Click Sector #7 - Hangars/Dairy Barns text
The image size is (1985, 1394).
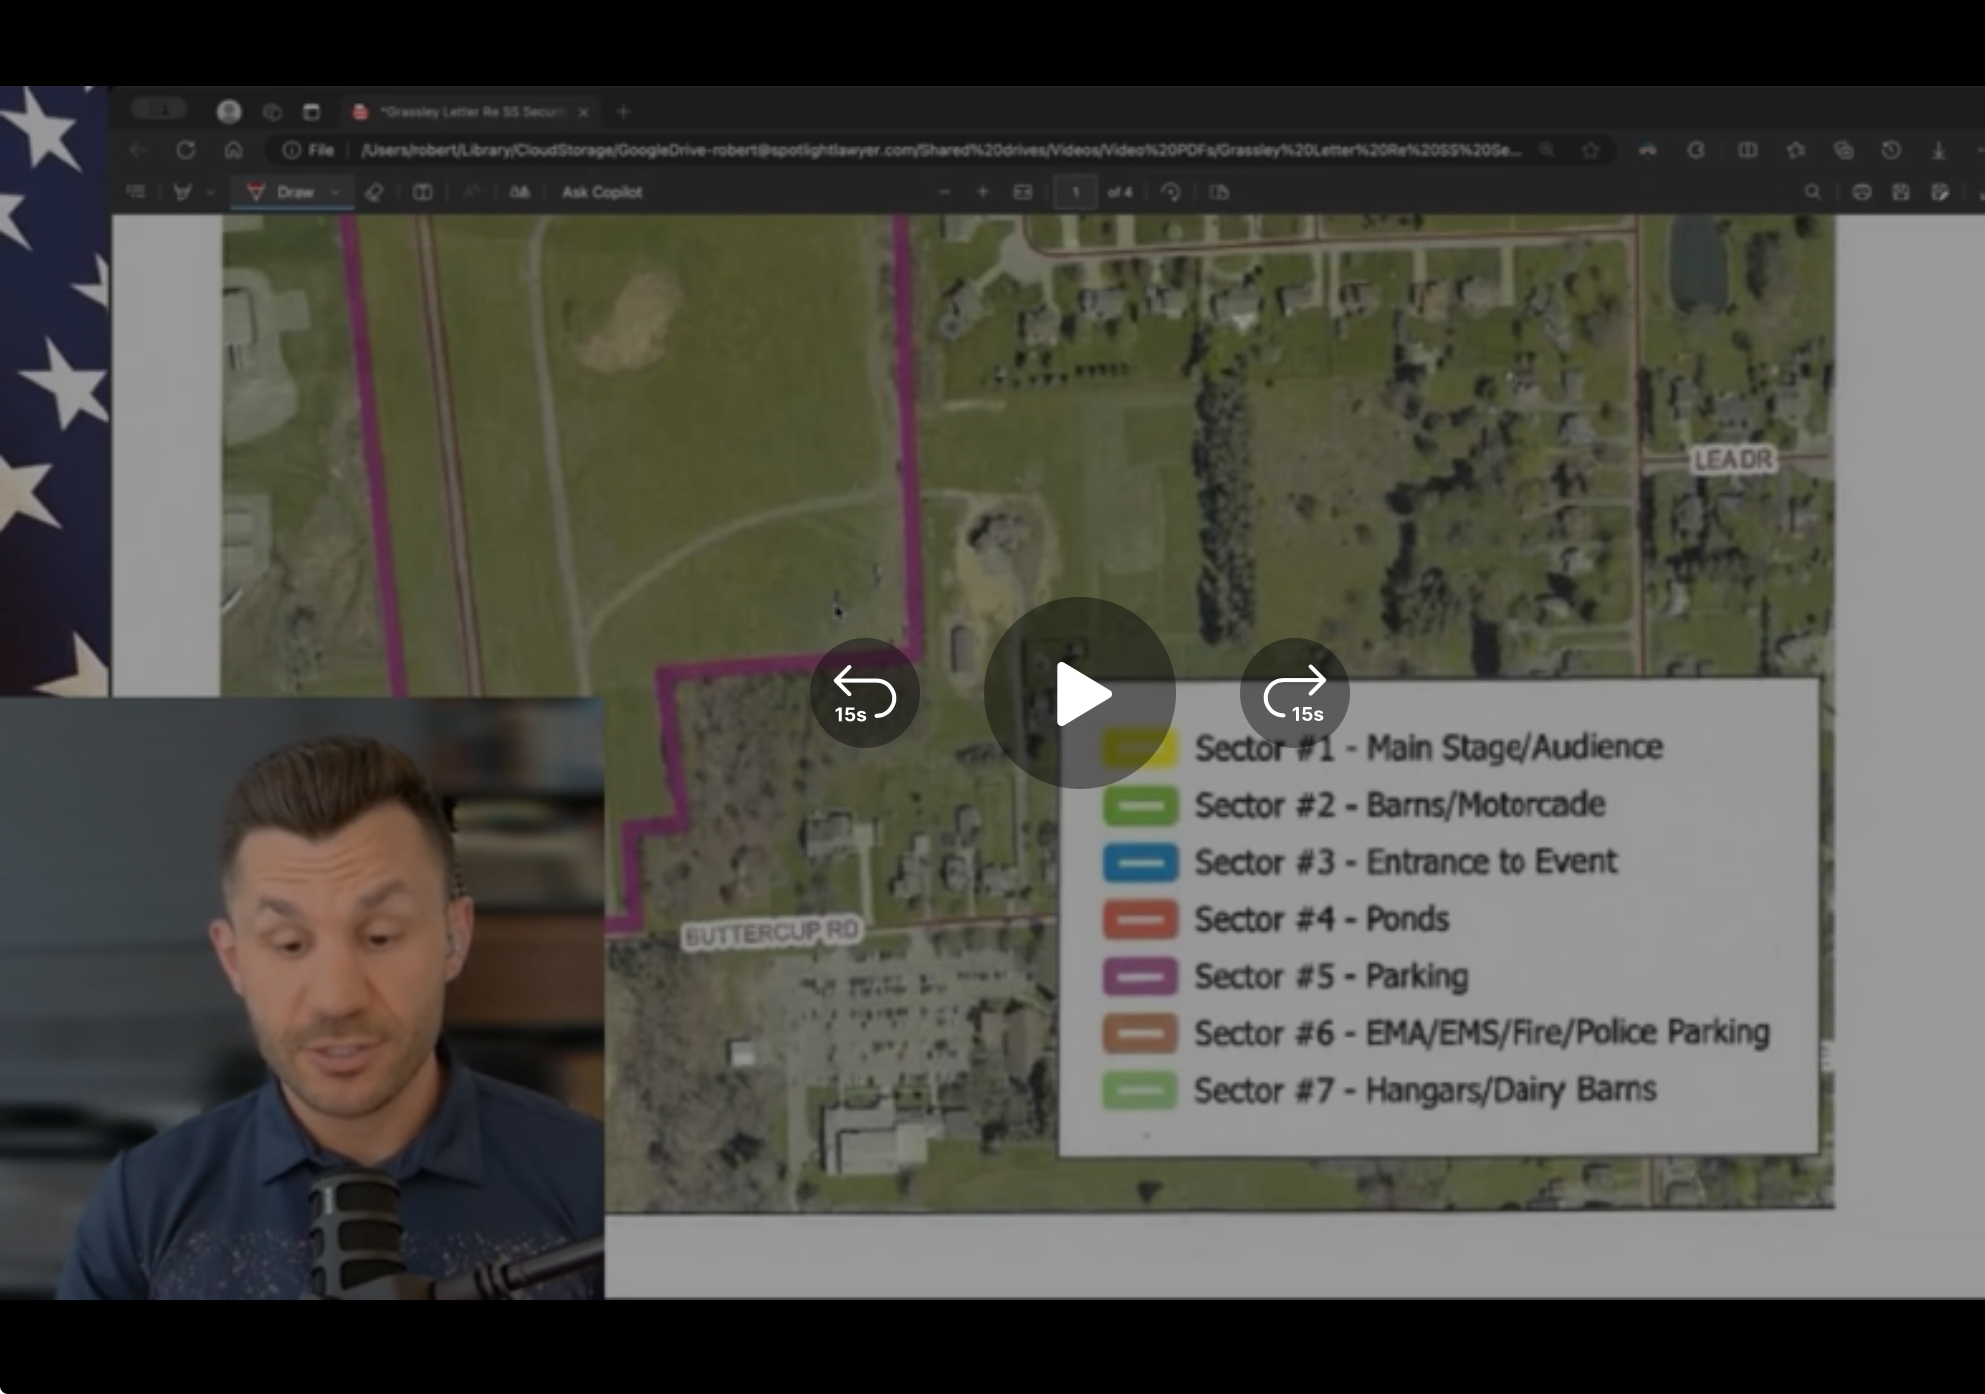click(1426, 1090)
